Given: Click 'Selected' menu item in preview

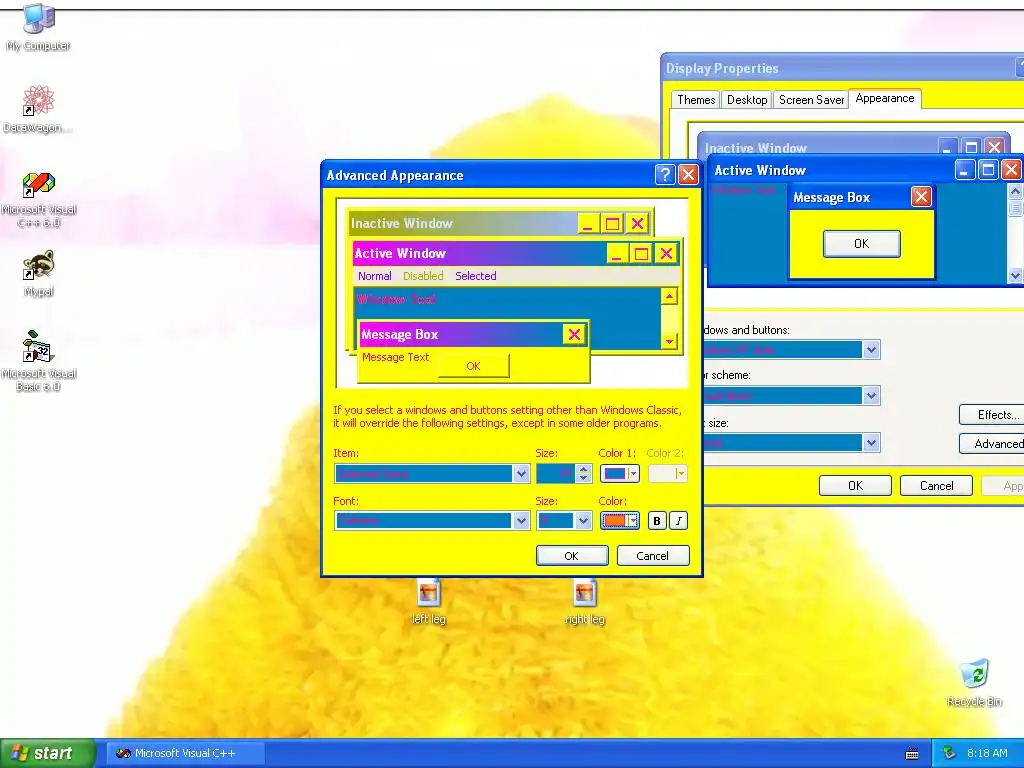Looking at the screenshot, I should point(475,276).
